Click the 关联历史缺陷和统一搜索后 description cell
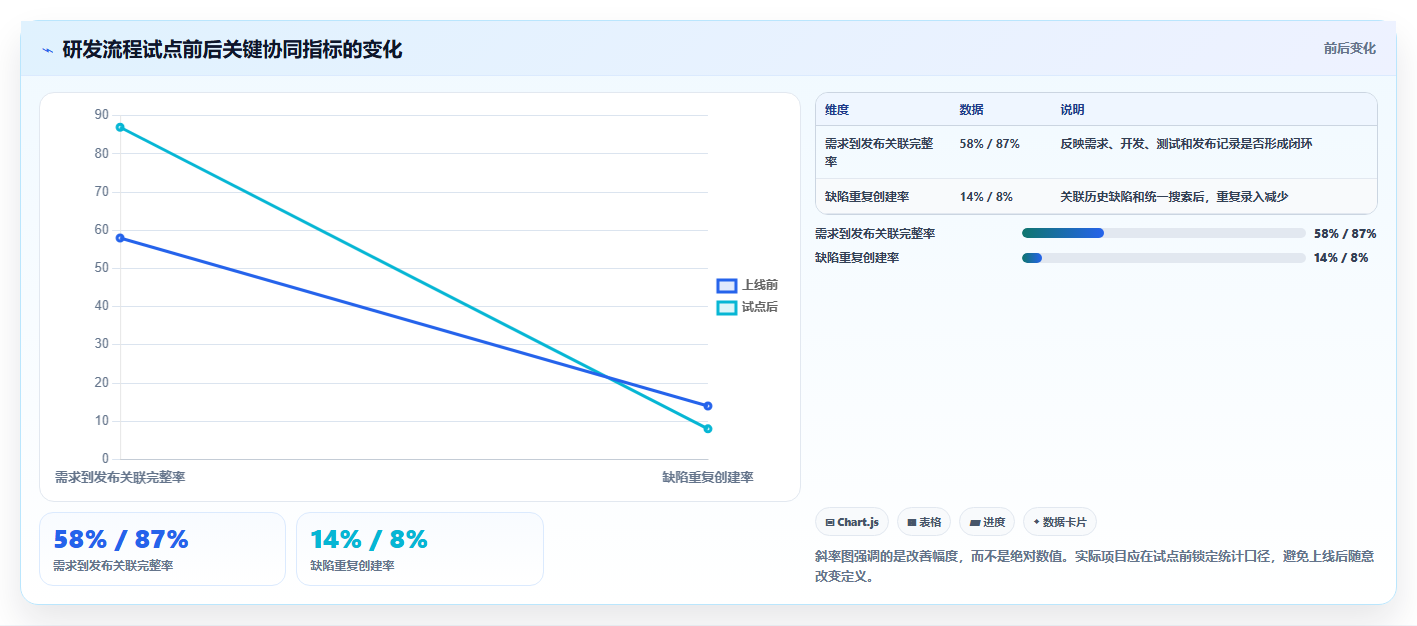Screen dimensions: 1417x626 point(1175,197)
